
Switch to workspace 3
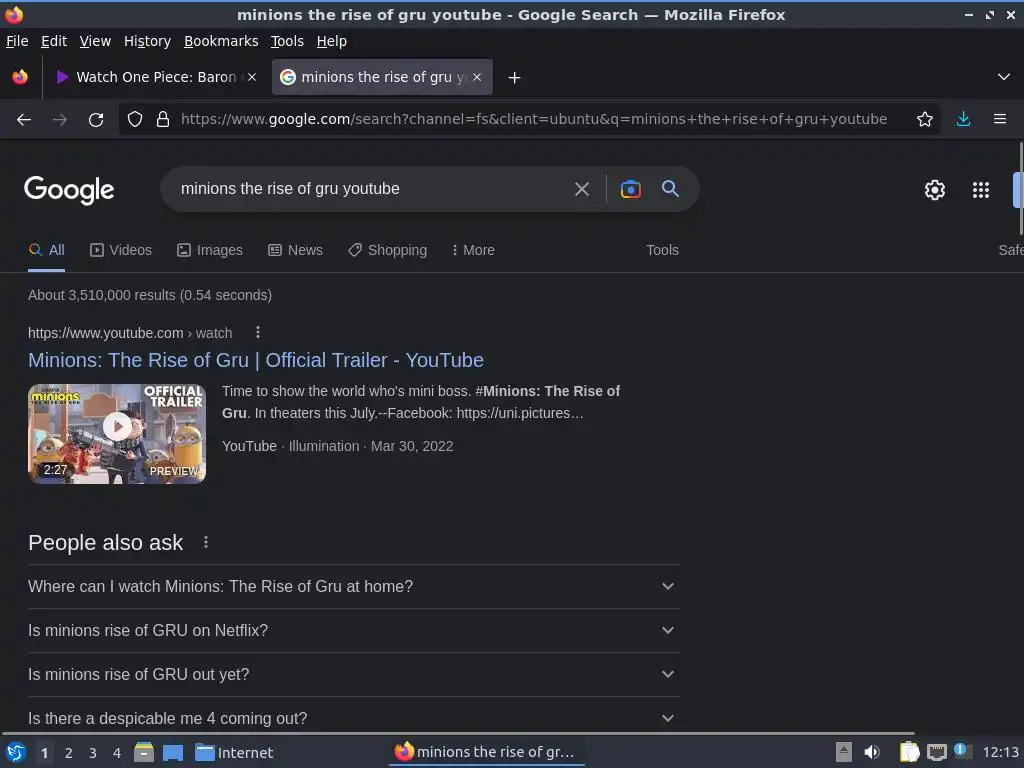(x=93, y=753)
